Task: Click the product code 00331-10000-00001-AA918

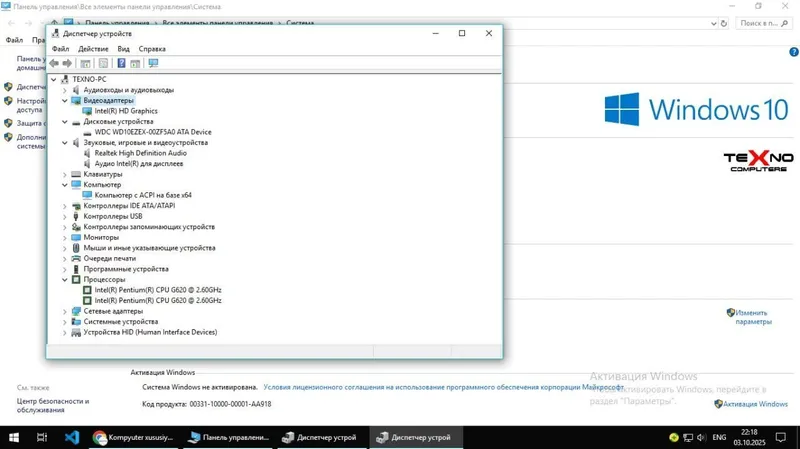Action: [231, 404]
